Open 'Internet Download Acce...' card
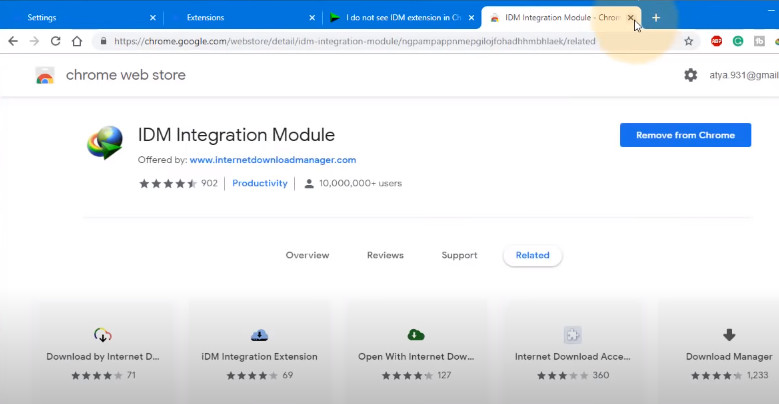 (572, 353)
